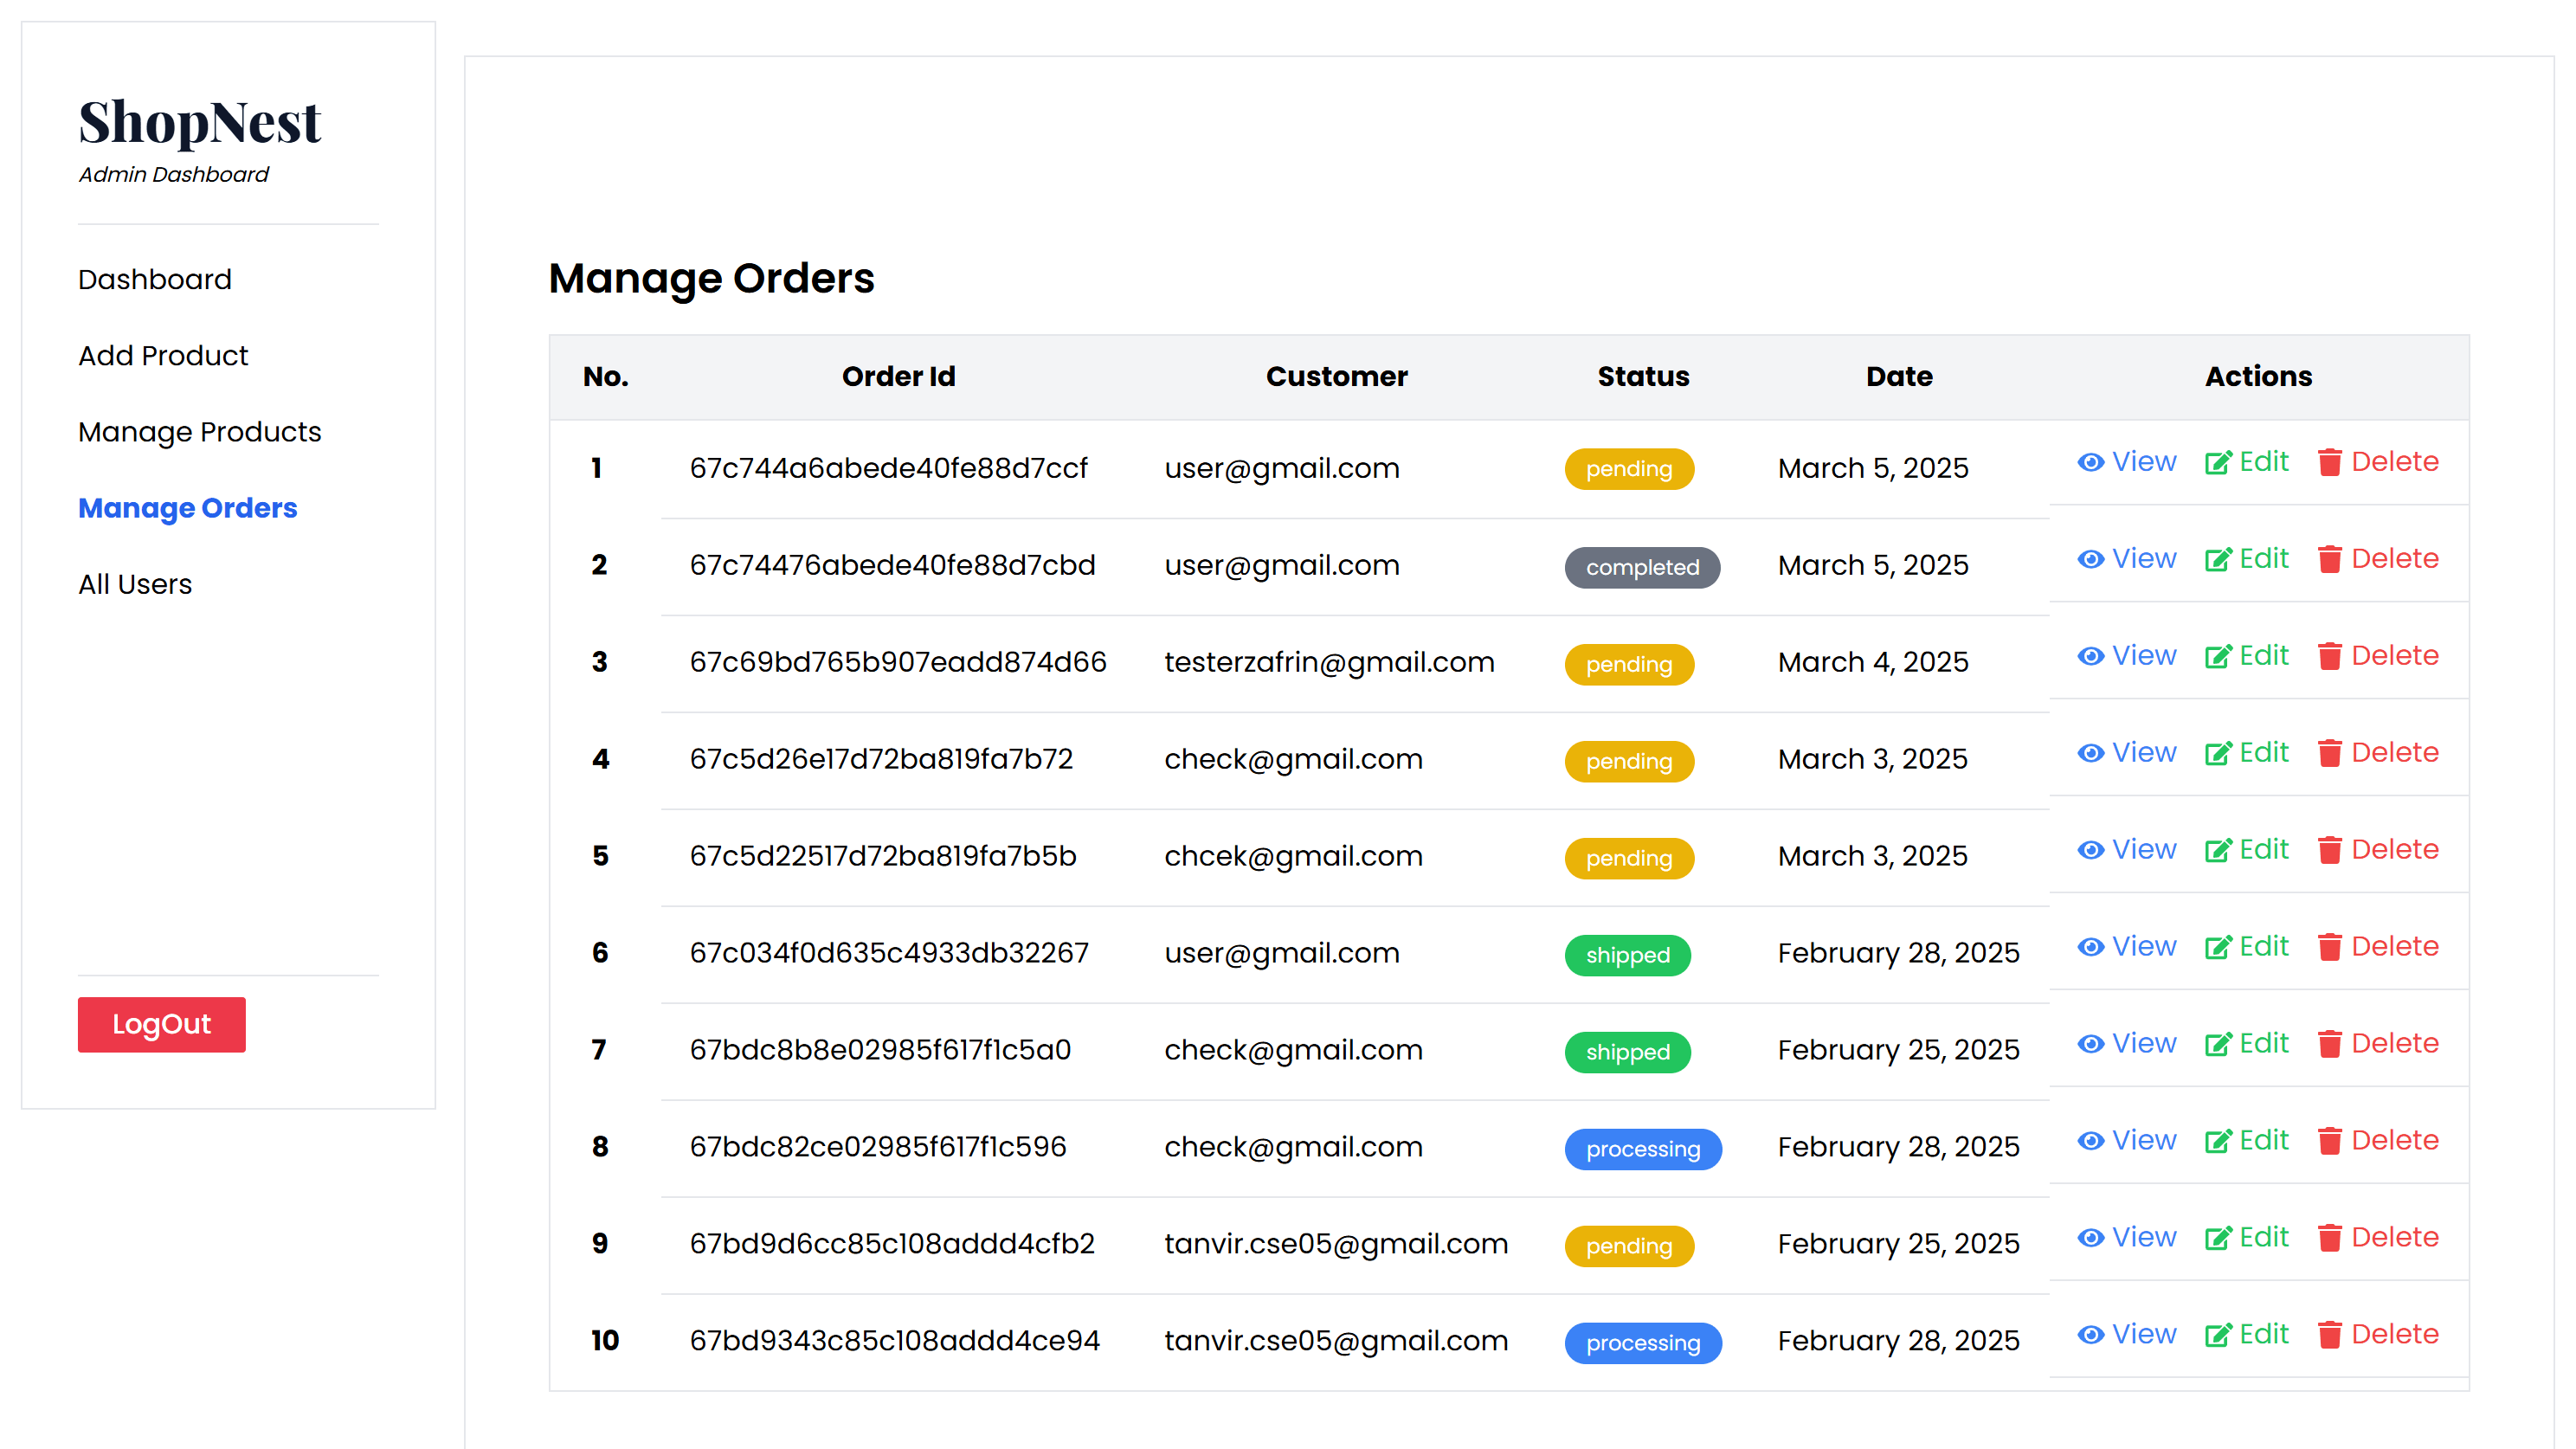Click the edit pencil icon in row 1
The height and width of the screenshot is (1449, 2576).
(x=2217, y=462)
